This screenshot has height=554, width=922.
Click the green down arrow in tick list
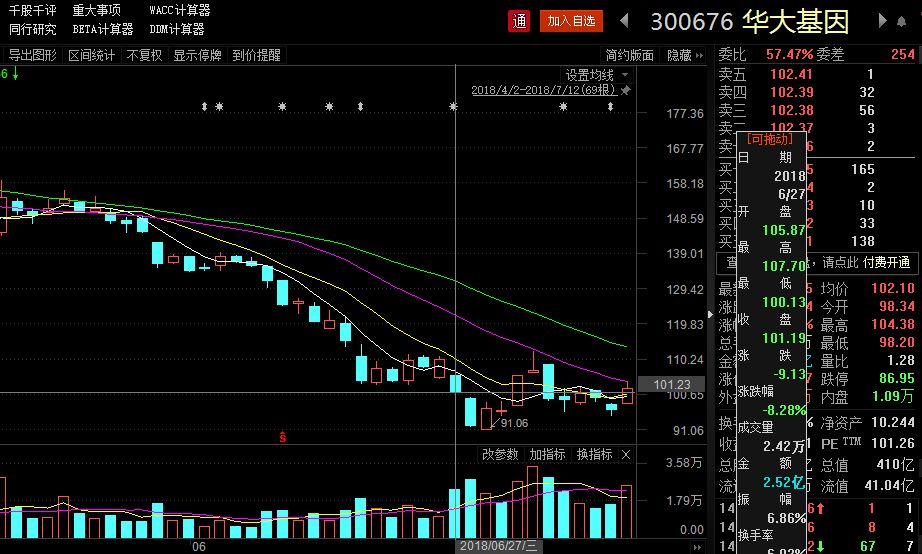[x=820, y=546]
